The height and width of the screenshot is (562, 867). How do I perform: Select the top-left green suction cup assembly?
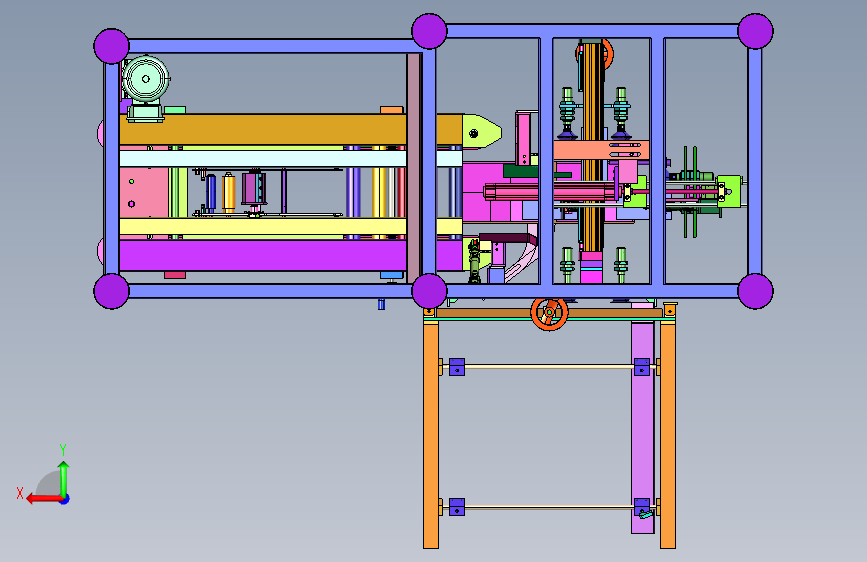pos(567,113)
